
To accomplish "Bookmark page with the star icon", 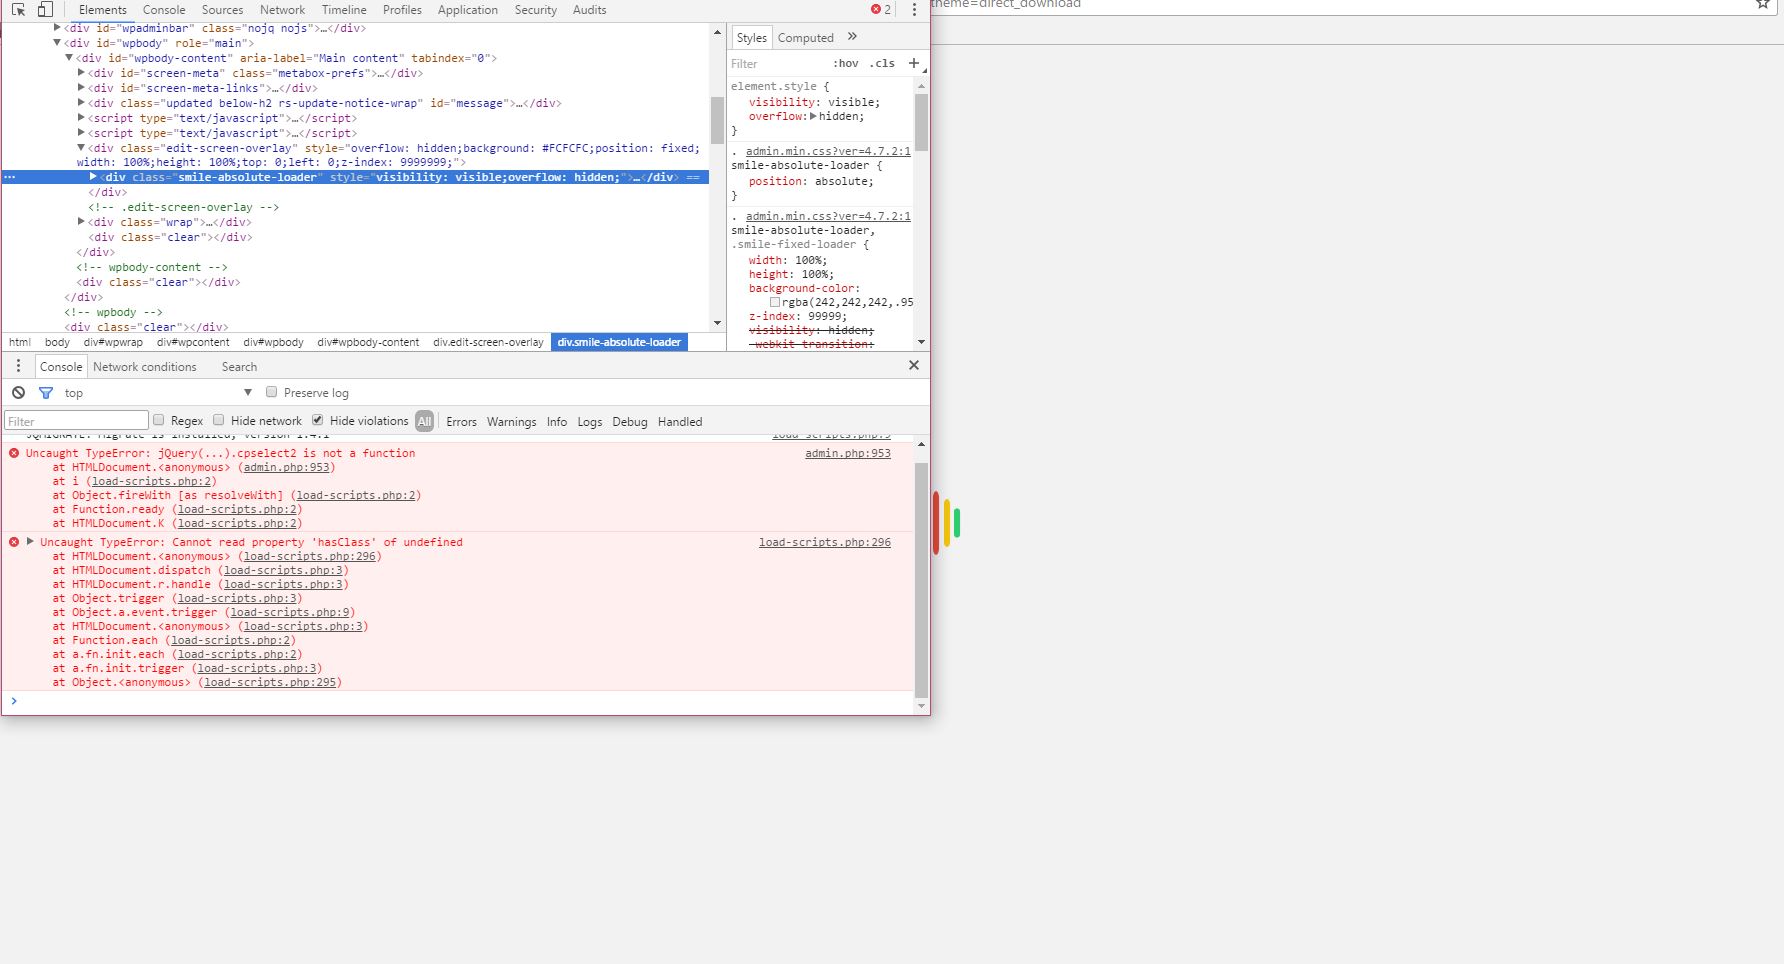I will click(x=1763, y=4).
